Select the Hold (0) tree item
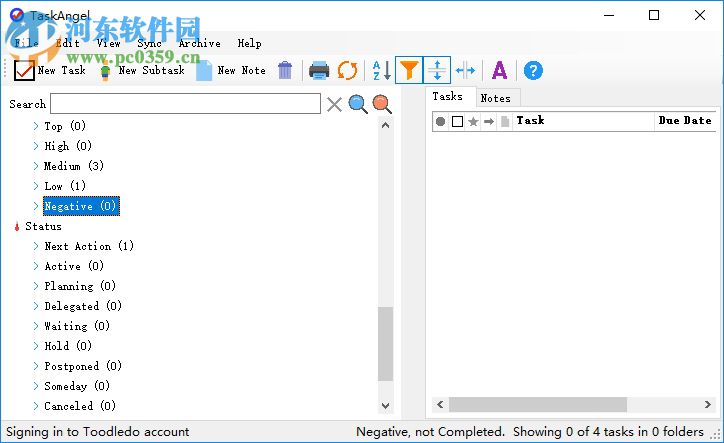The height and width of the screenshot is (443, 724). (x=68, y=346)
